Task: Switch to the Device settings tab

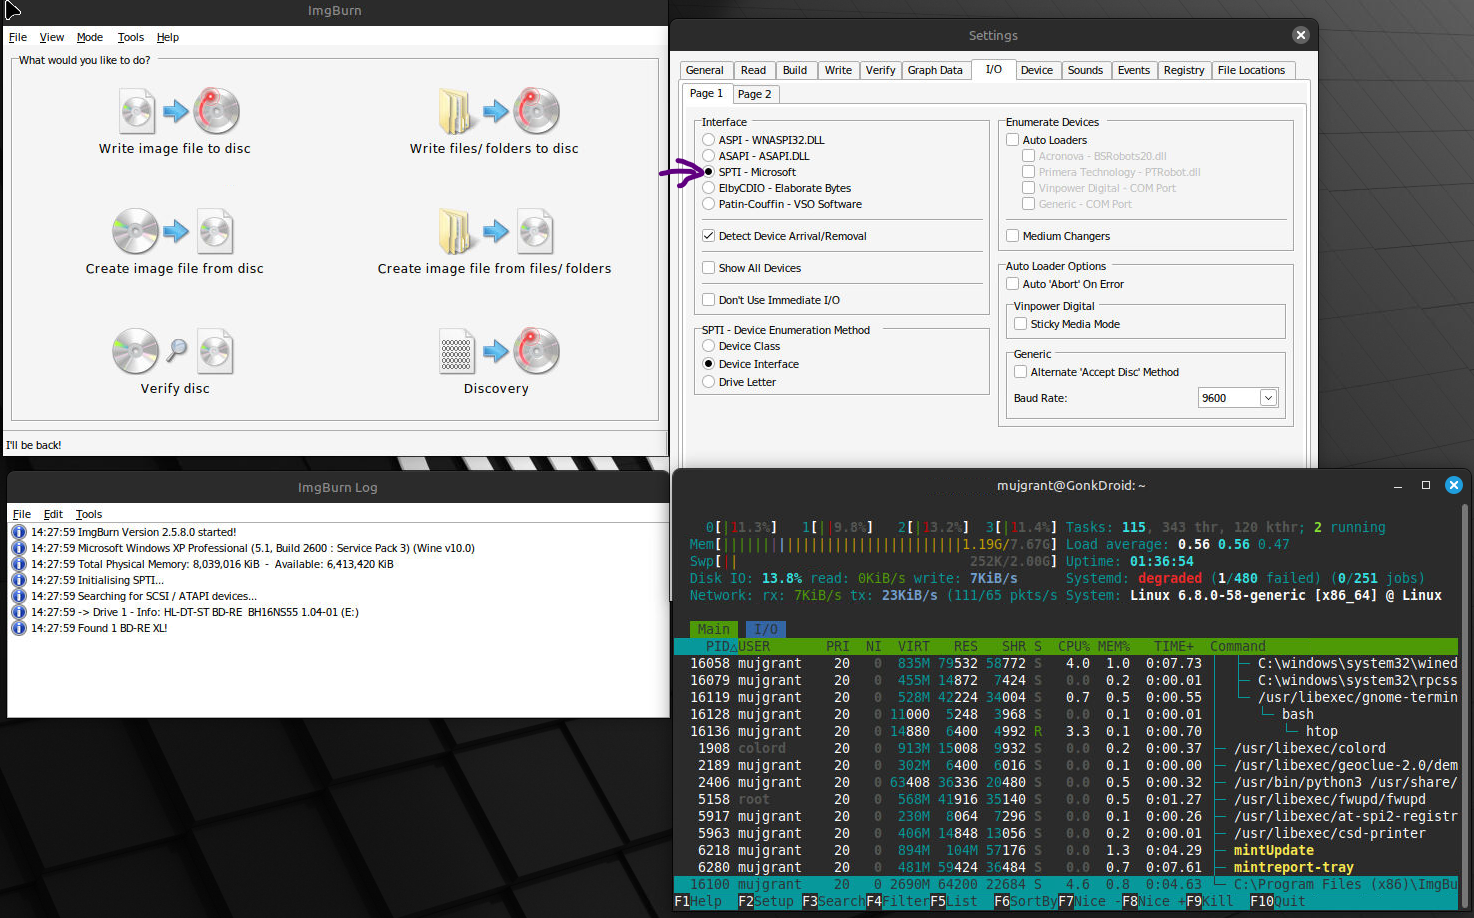Action: [1037, 70]
